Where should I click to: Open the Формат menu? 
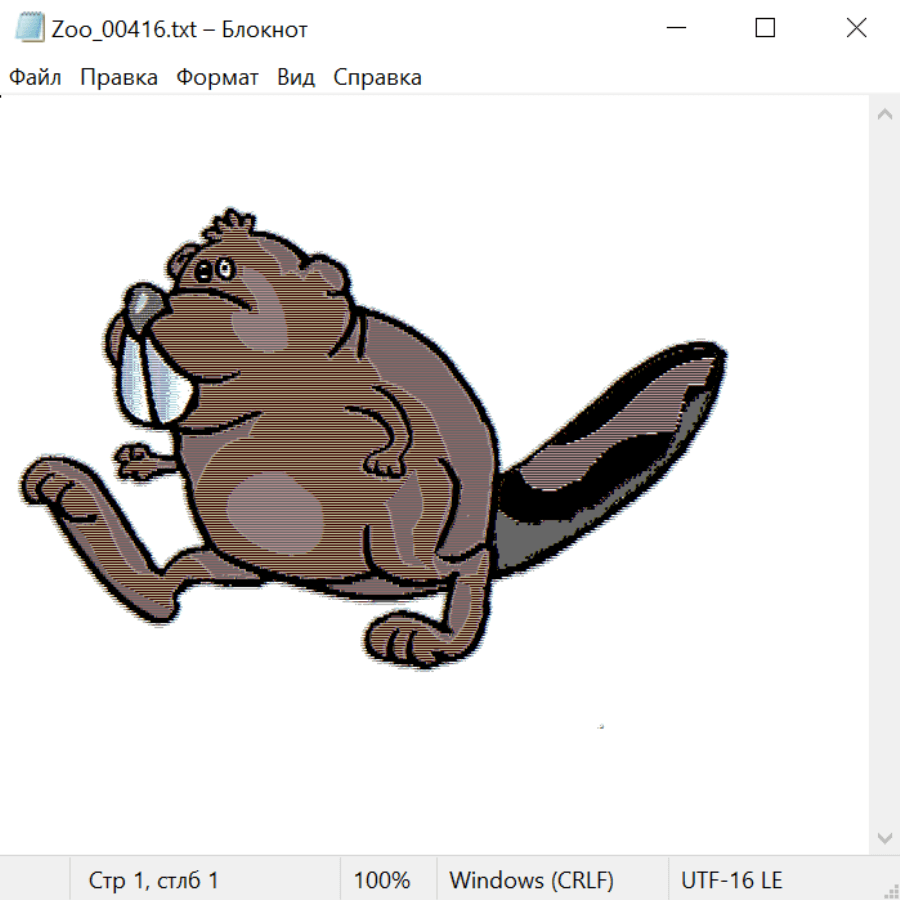(217, 78)
